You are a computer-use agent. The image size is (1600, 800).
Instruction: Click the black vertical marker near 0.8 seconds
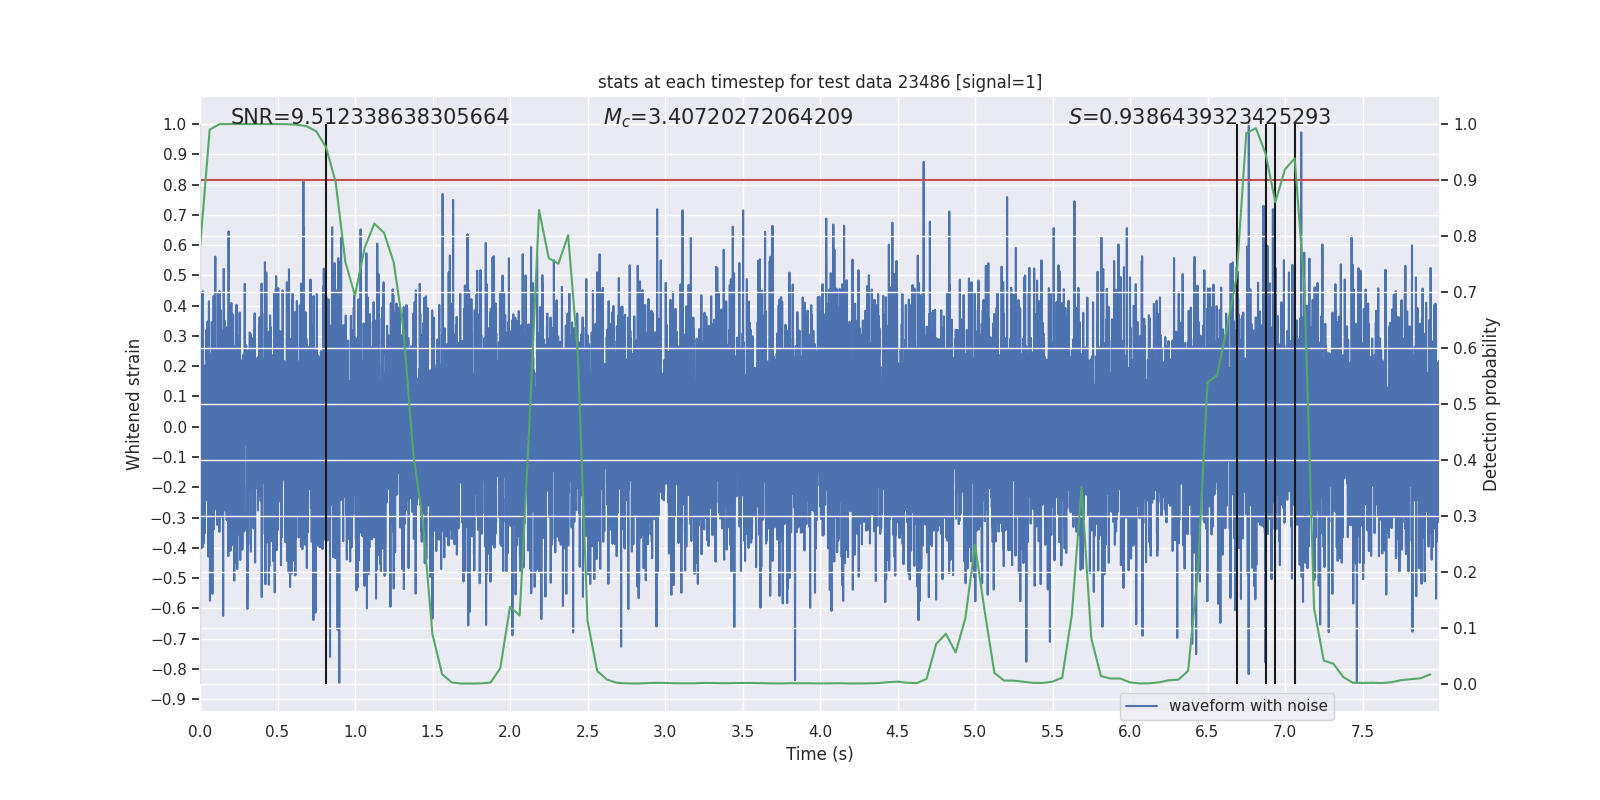coord(326,400)
